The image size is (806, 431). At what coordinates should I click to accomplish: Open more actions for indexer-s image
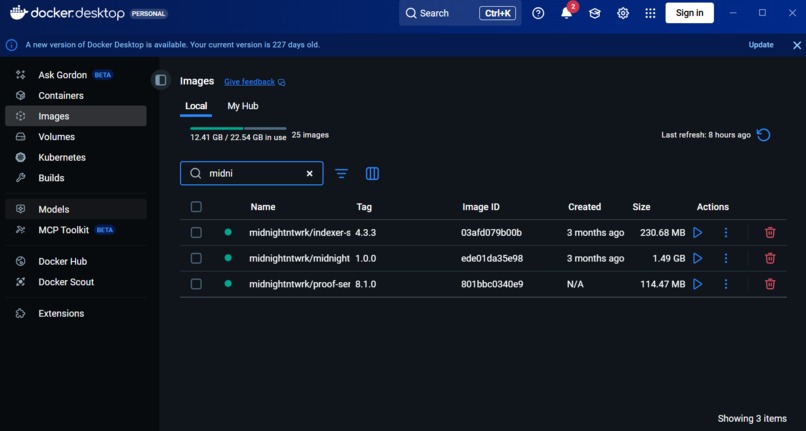pyautogui.click(x=726, y=232)
